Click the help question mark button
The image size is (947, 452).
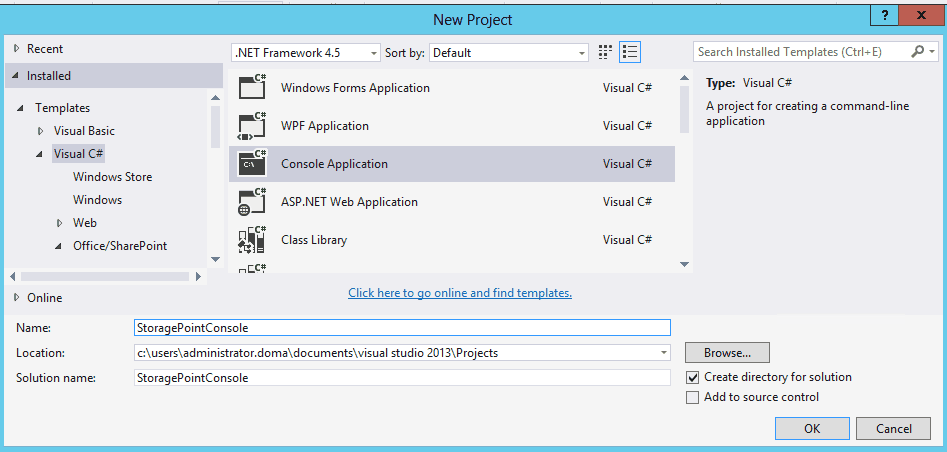pyautogui.click(x=883, y=16)
